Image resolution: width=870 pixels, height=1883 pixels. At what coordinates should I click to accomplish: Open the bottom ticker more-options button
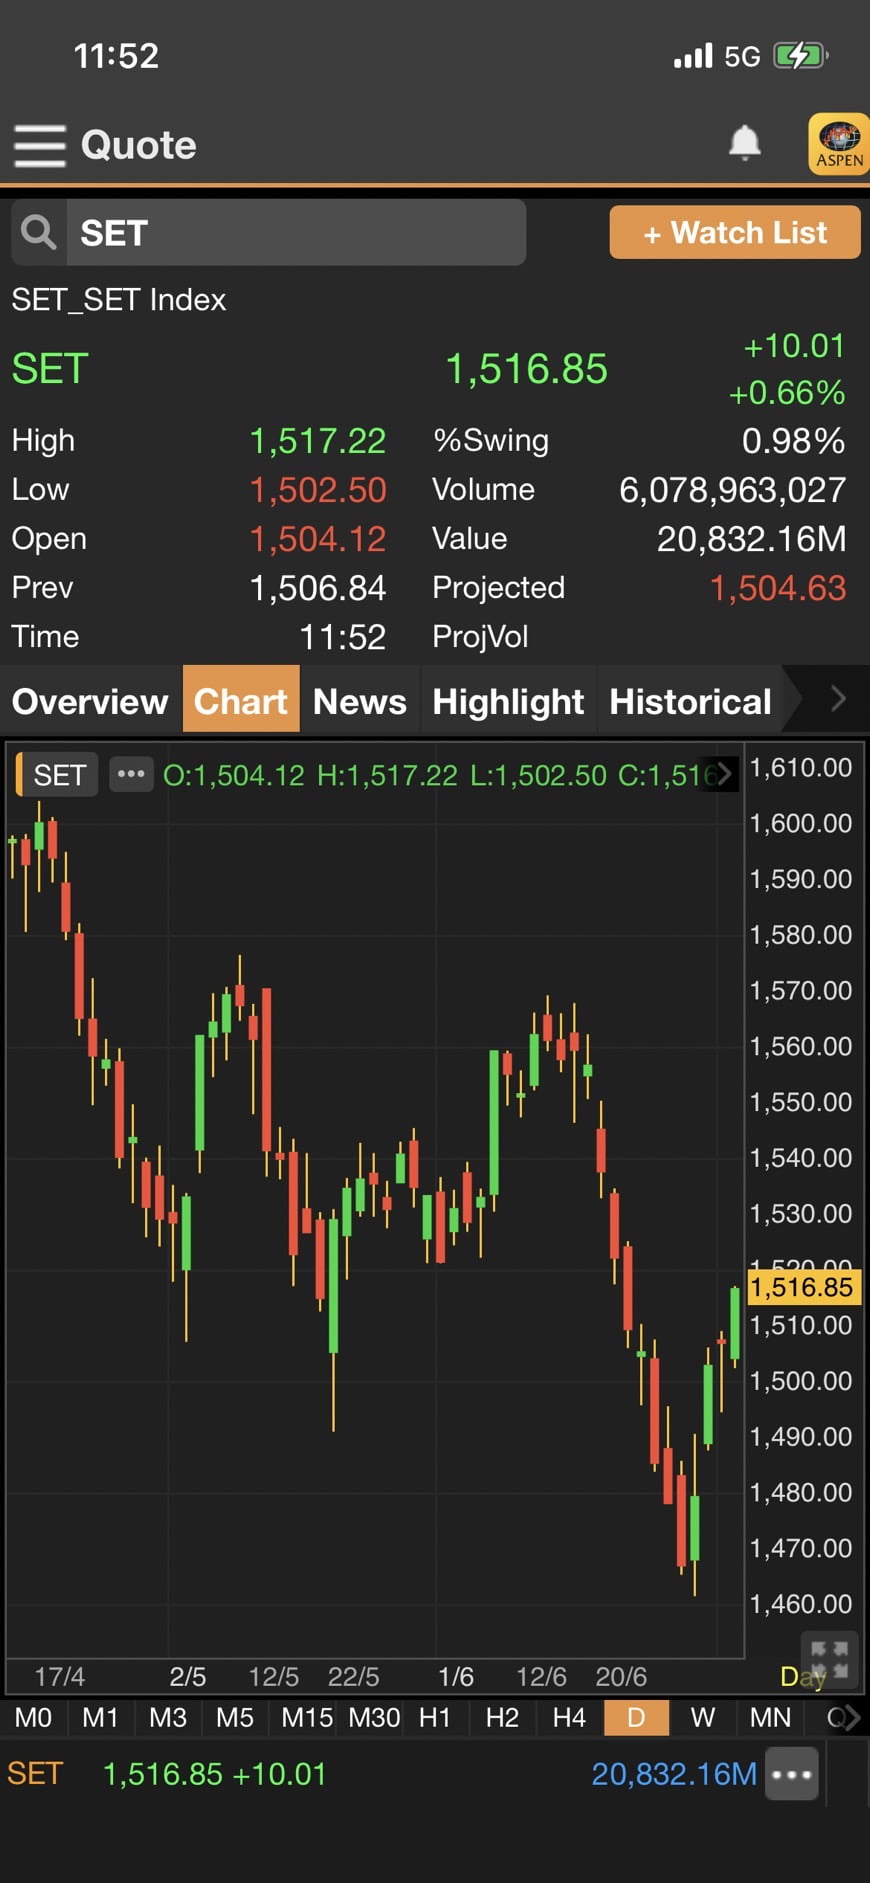click(x=792, y=1774)
